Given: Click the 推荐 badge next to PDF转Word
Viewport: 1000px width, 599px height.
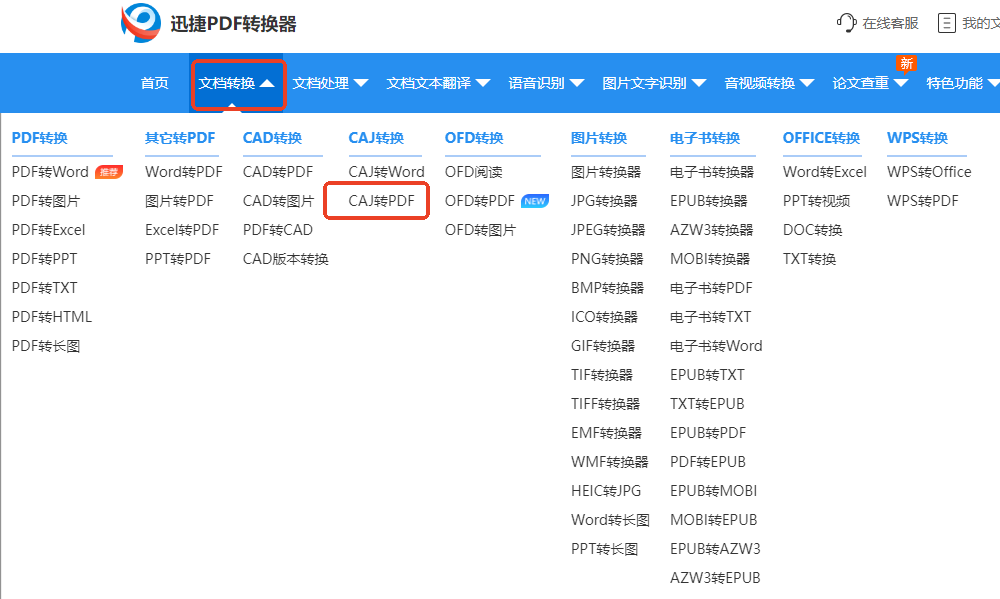Looking at the screenshot, I should click(107, 171).
